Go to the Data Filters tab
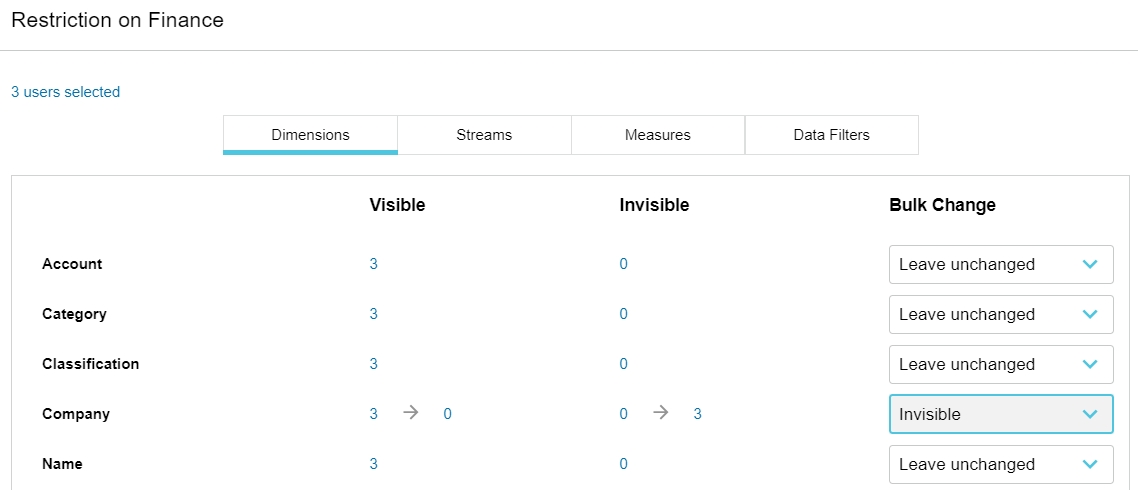Viewport: 1138px width, 490px height. pos(832,135)
